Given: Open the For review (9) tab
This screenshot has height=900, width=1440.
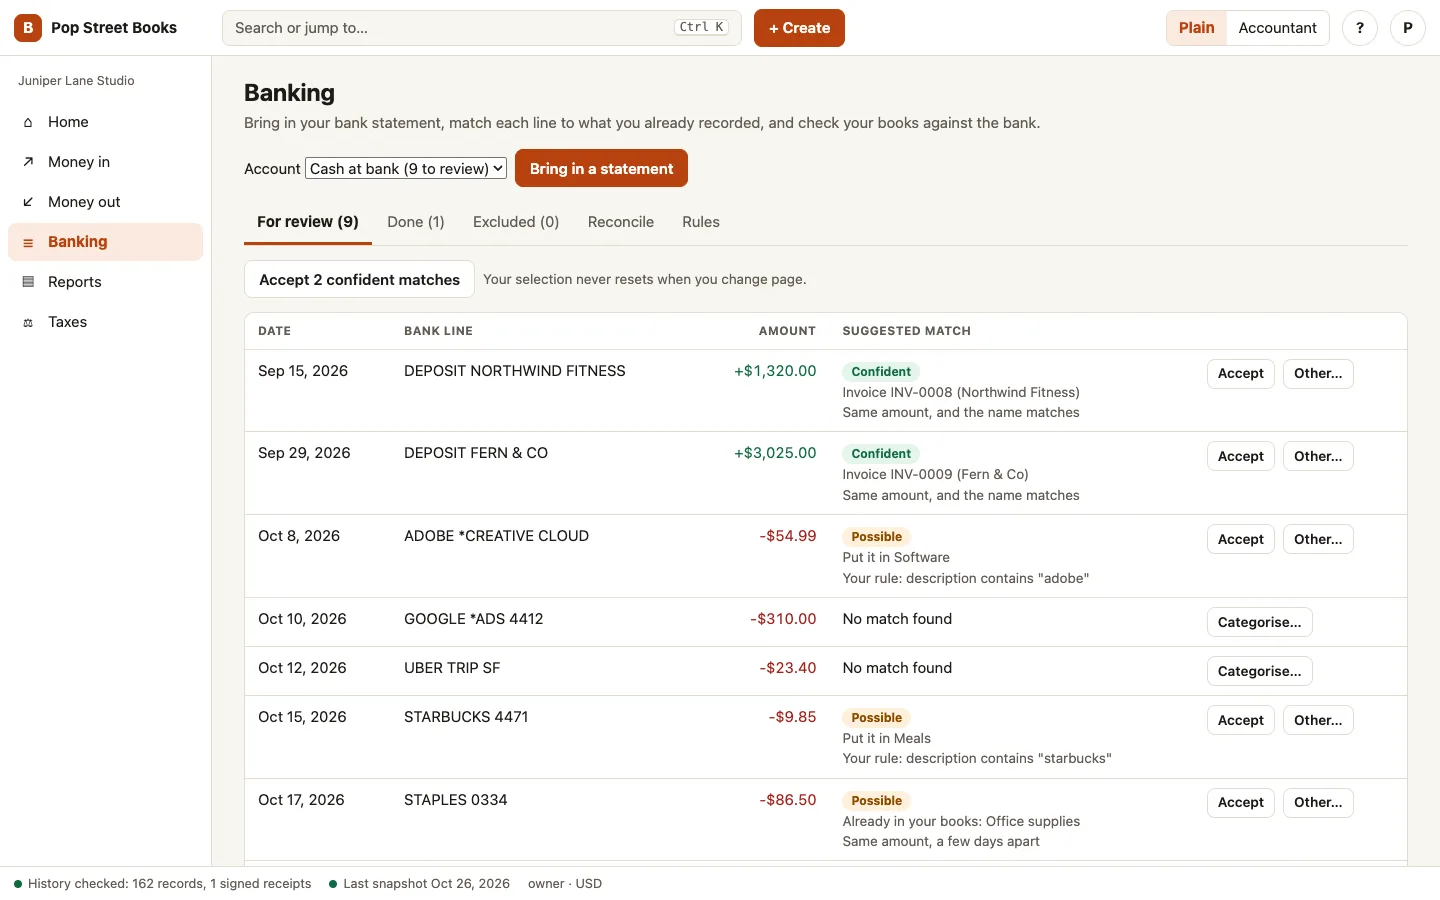Looking at the screenshot, I should (x=308, y=222).
